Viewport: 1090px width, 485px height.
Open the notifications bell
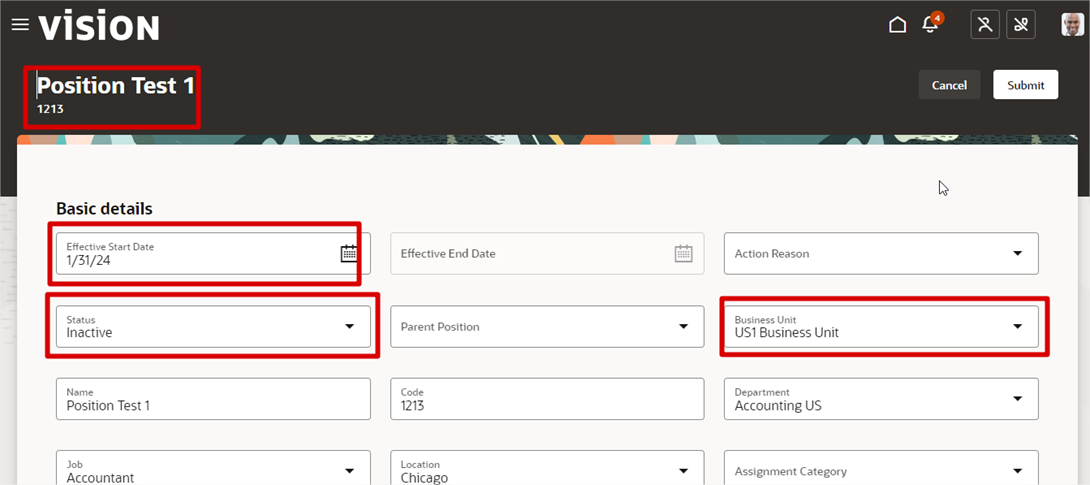tap(929, 25)
